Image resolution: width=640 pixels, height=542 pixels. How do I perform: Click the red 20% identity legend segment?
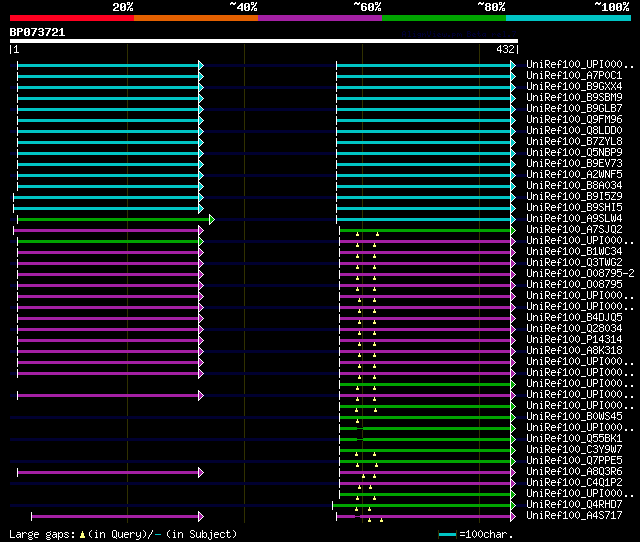71,18
